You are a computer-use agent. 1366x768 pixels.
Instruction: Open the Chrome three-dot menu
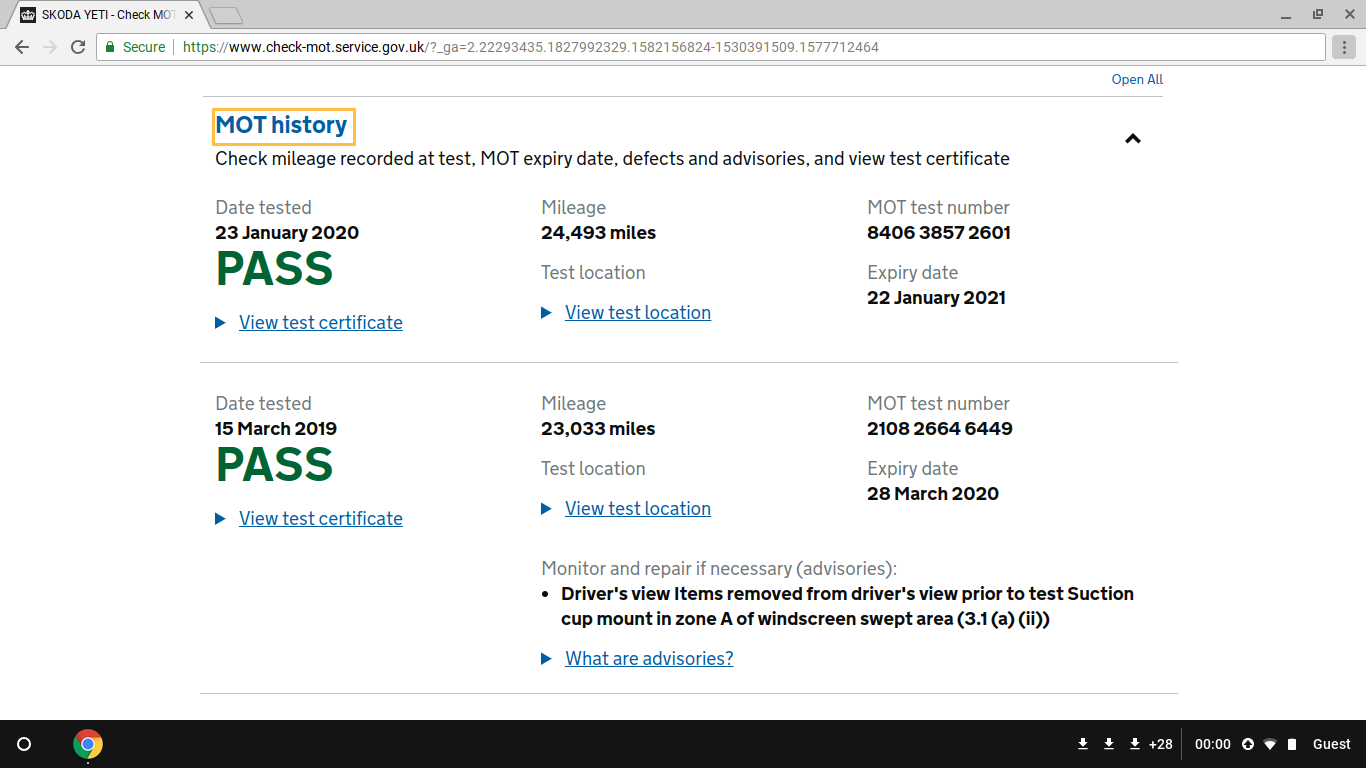click(1343, 47)
